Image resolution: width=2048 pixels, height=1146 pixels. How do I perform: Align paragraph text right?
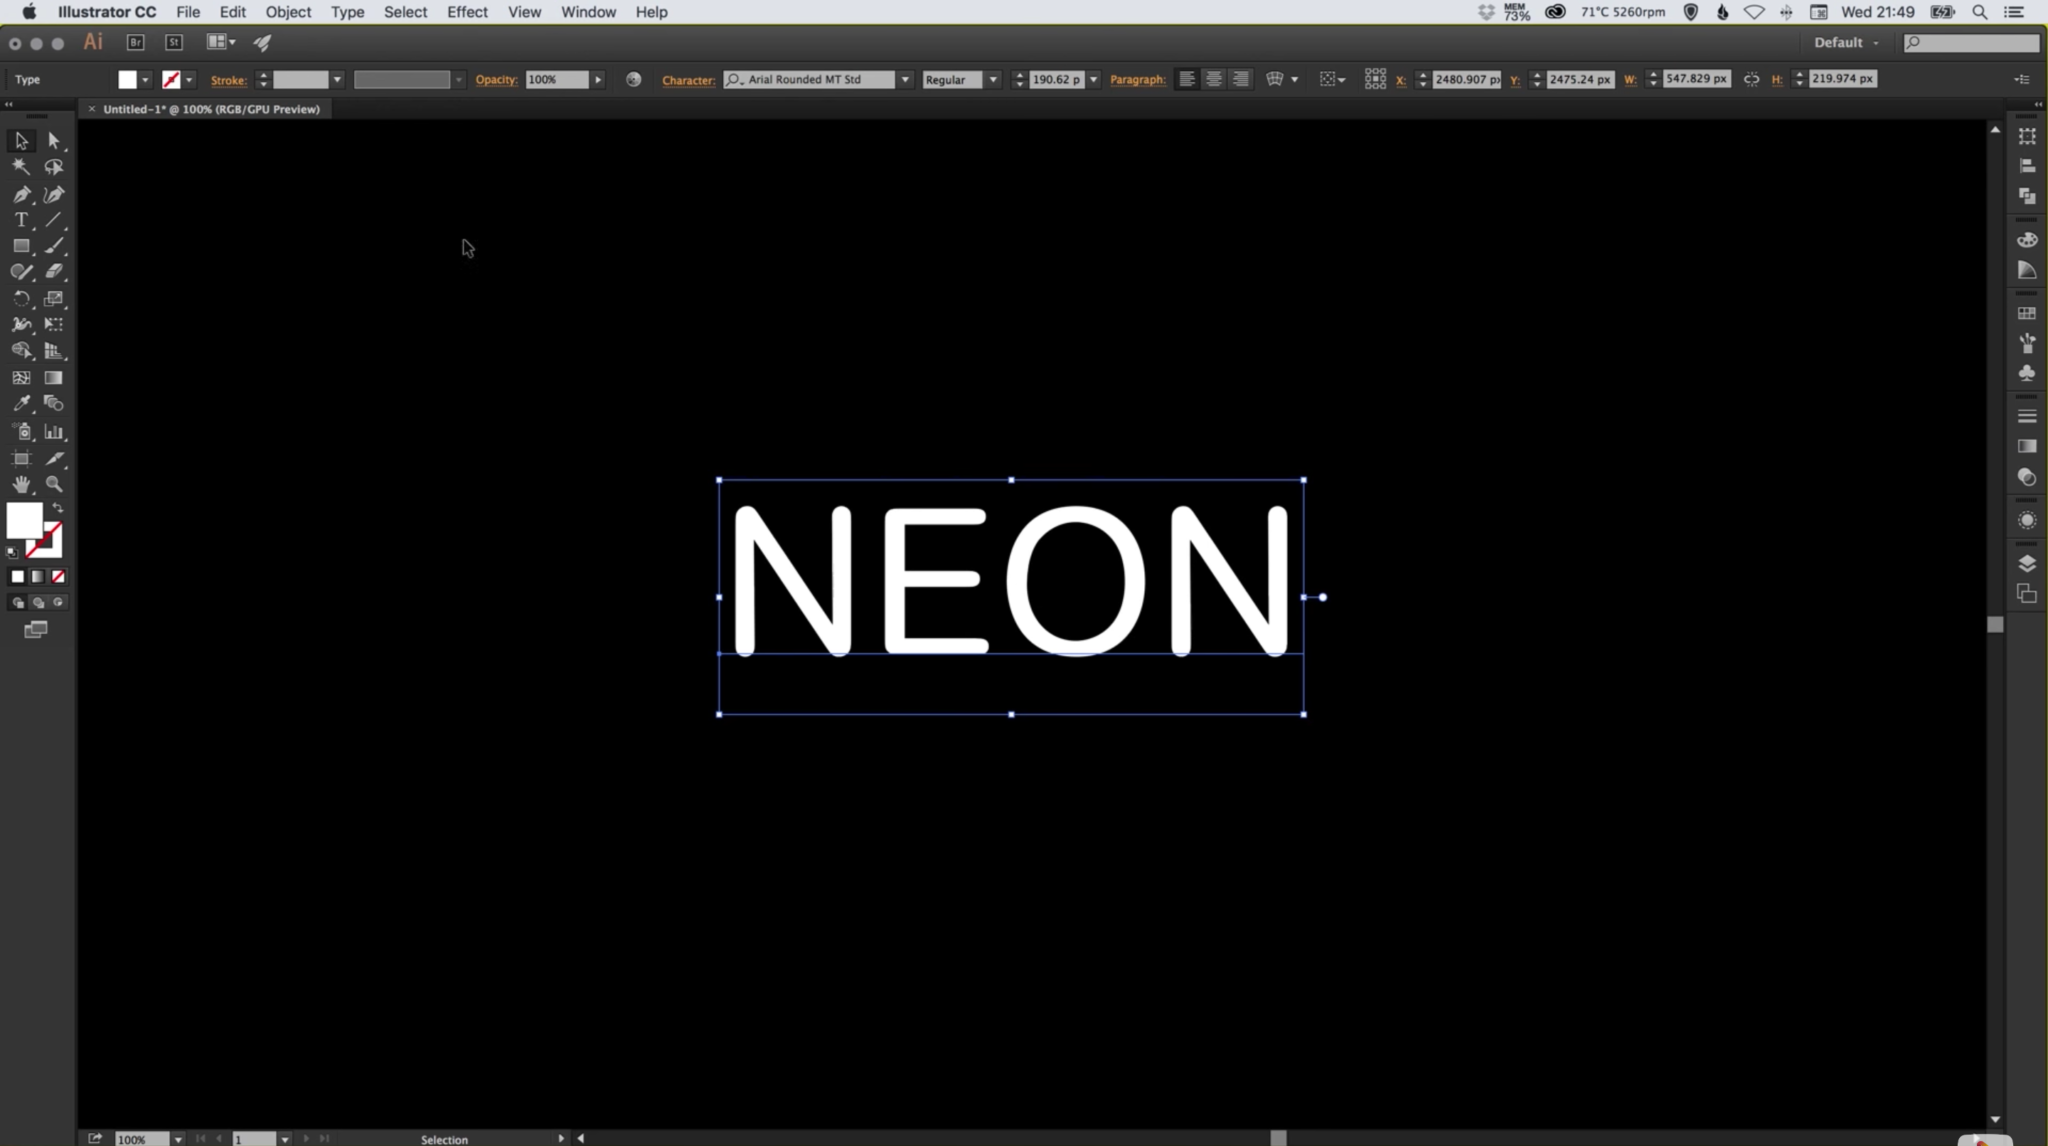tap(1241, 79)
